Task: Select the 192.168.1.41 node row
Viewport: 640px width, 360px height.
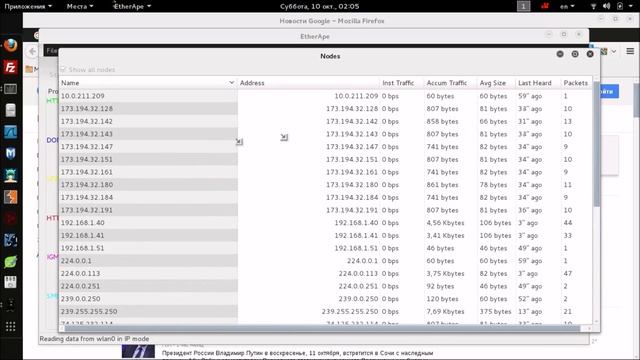Action: (x=325, y=235)
